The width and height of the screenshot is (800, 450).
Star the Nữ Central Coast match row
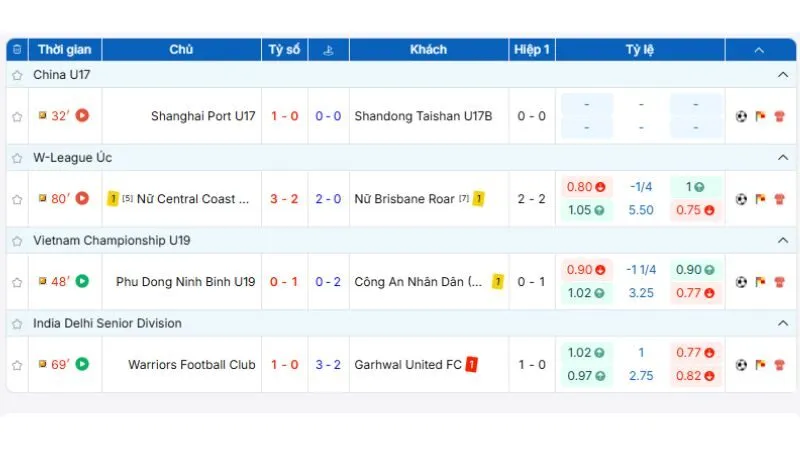coord(17,199)
